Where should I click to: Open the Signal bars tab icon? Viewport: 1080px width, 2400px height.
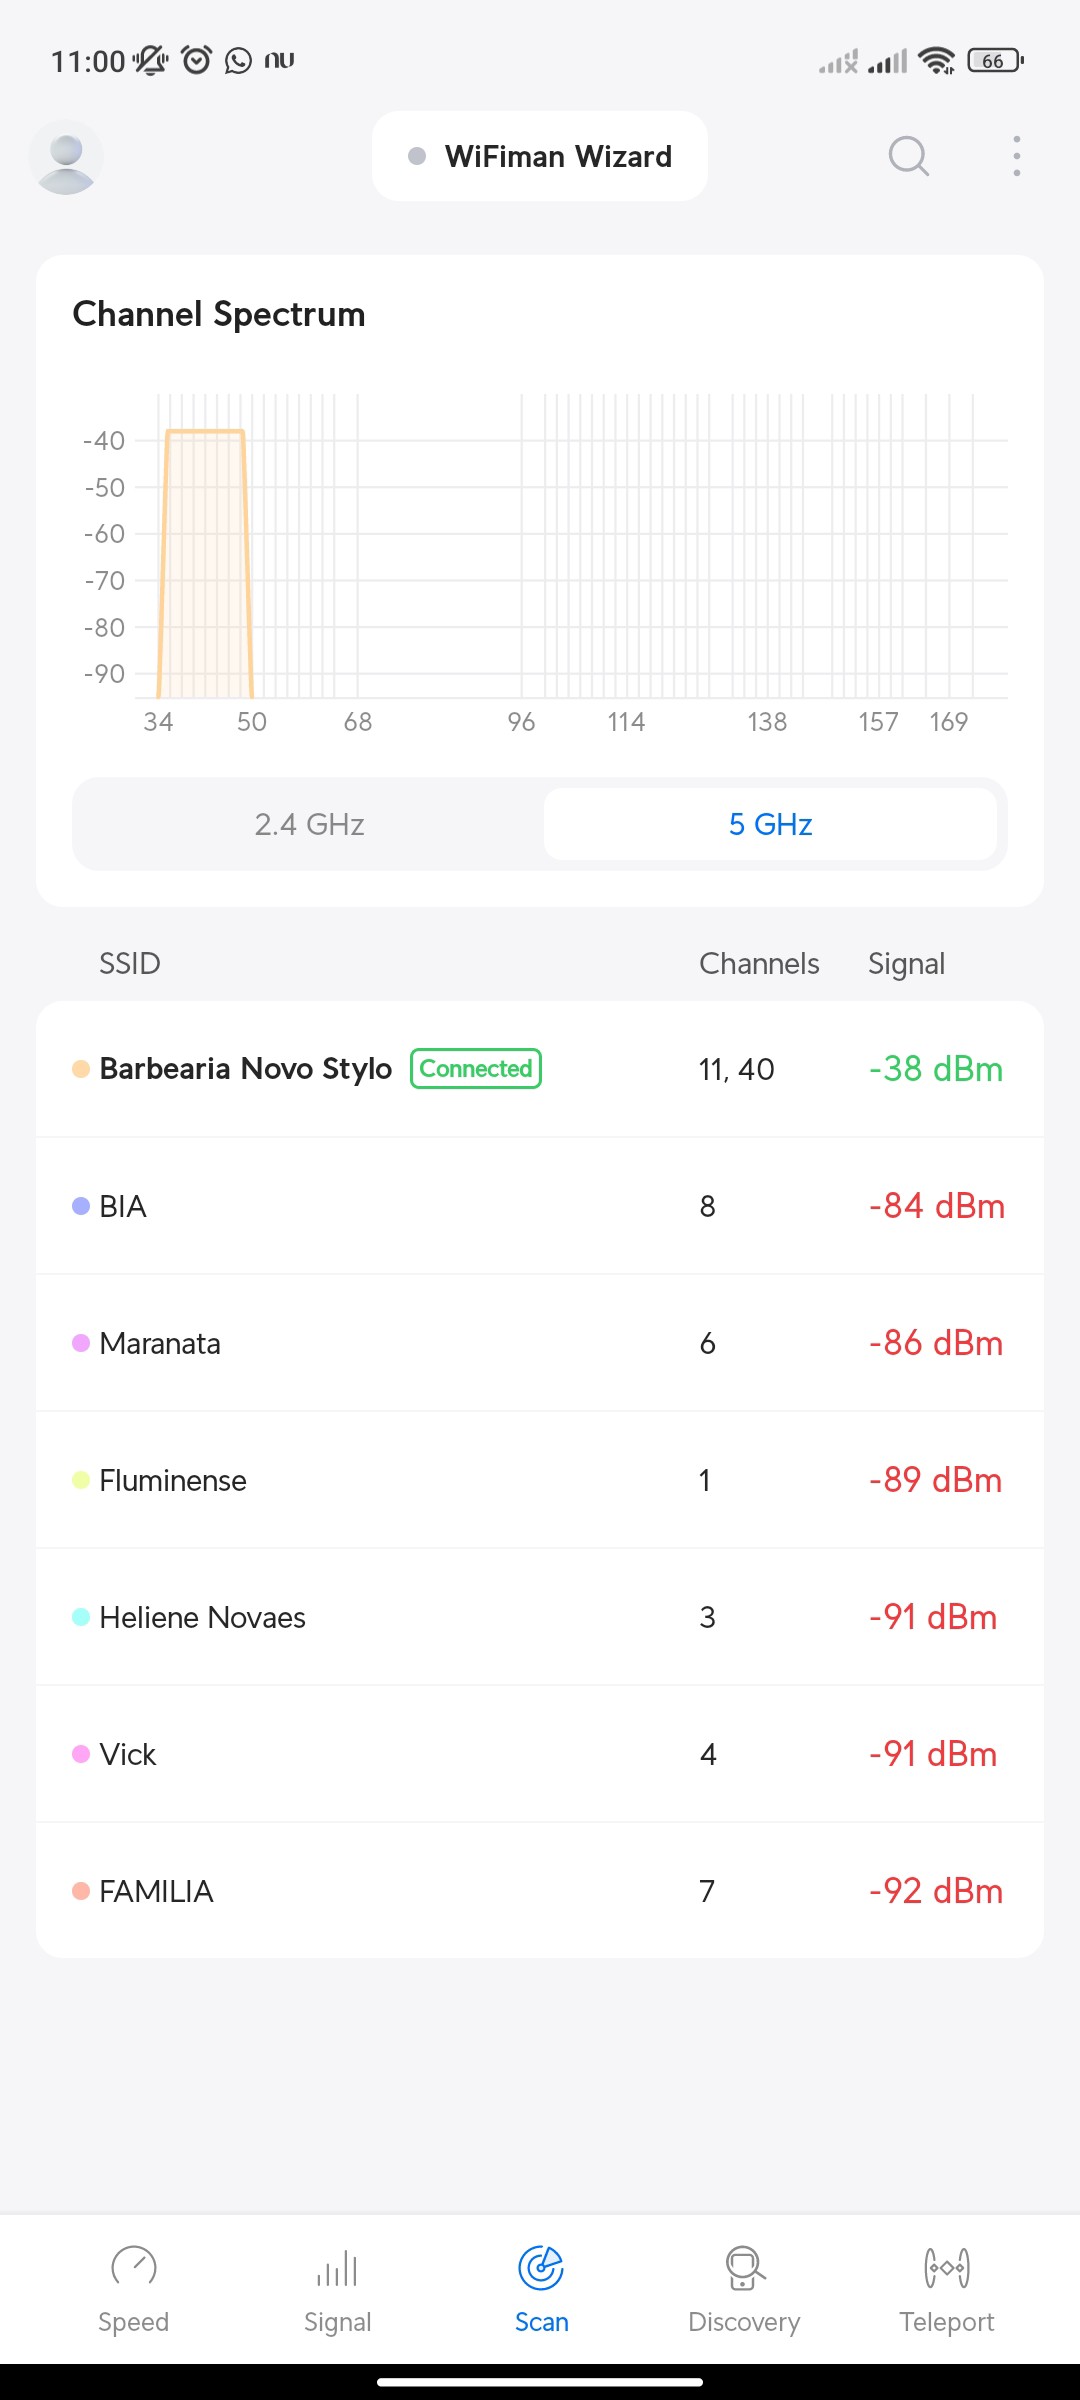click(x=337, y=2267)
